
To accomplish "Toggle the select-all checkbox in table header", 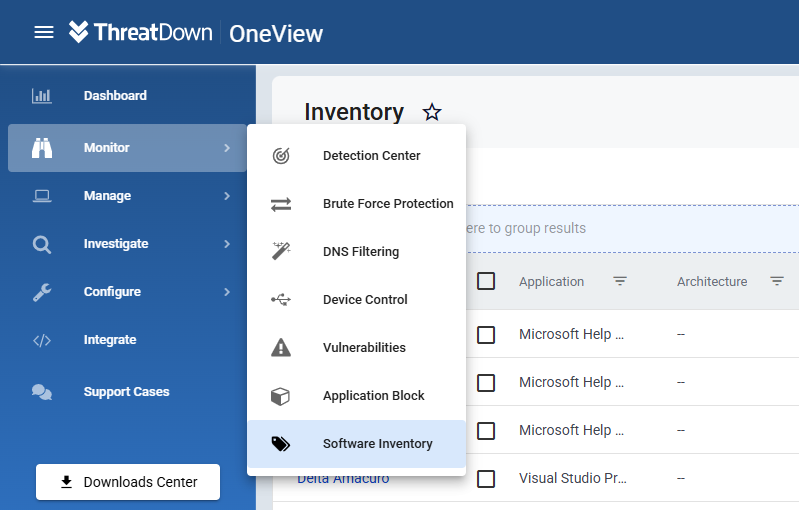I will tap(486, 281).
